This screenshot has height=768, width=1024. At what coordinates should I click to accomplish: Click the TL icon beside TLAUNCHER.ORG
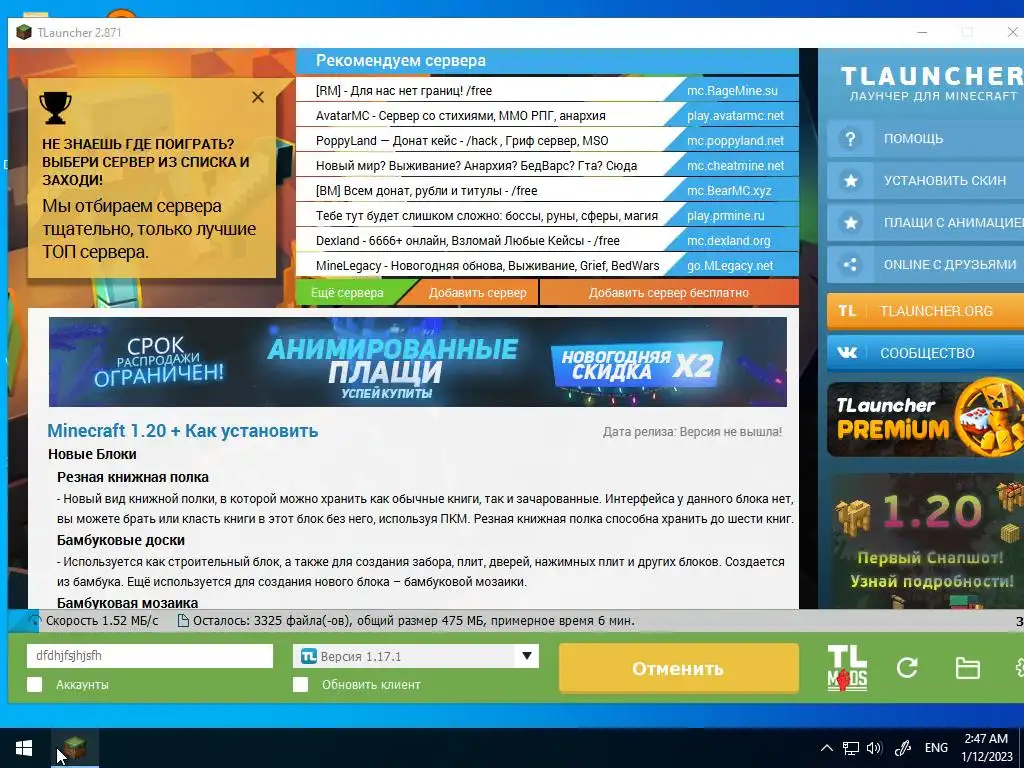847,311
